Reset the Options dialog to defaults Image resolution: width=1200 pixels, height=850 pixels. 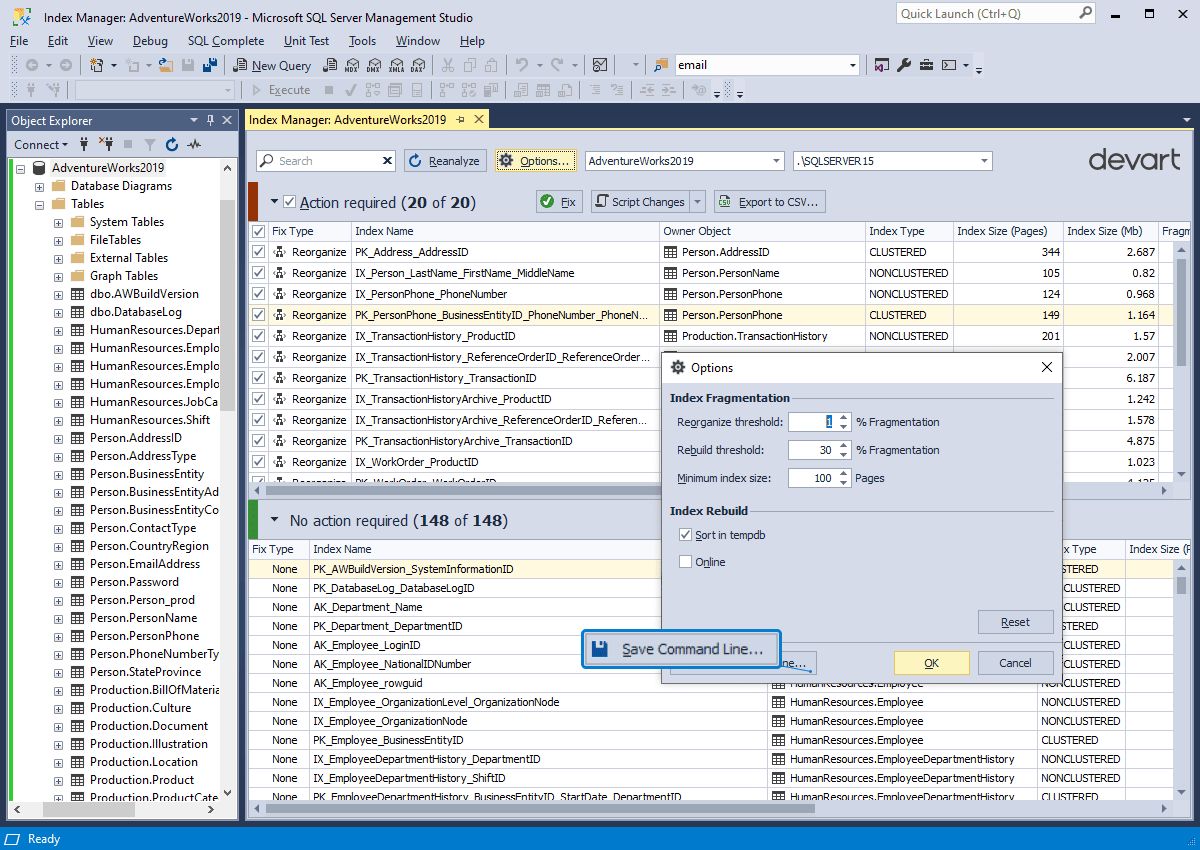(1014, 621)
